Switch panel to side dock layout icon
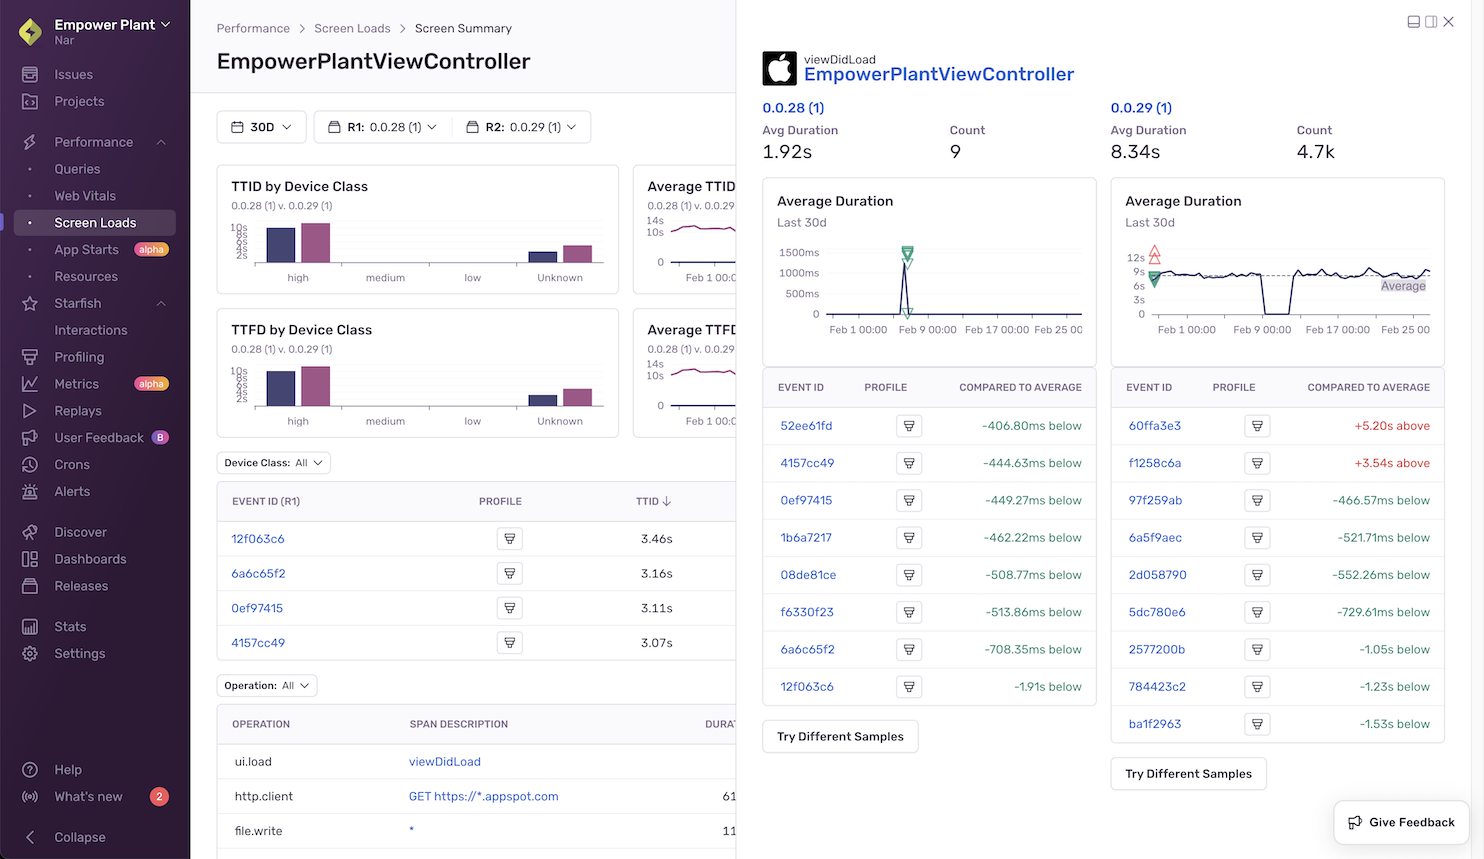 (1431, 22)
